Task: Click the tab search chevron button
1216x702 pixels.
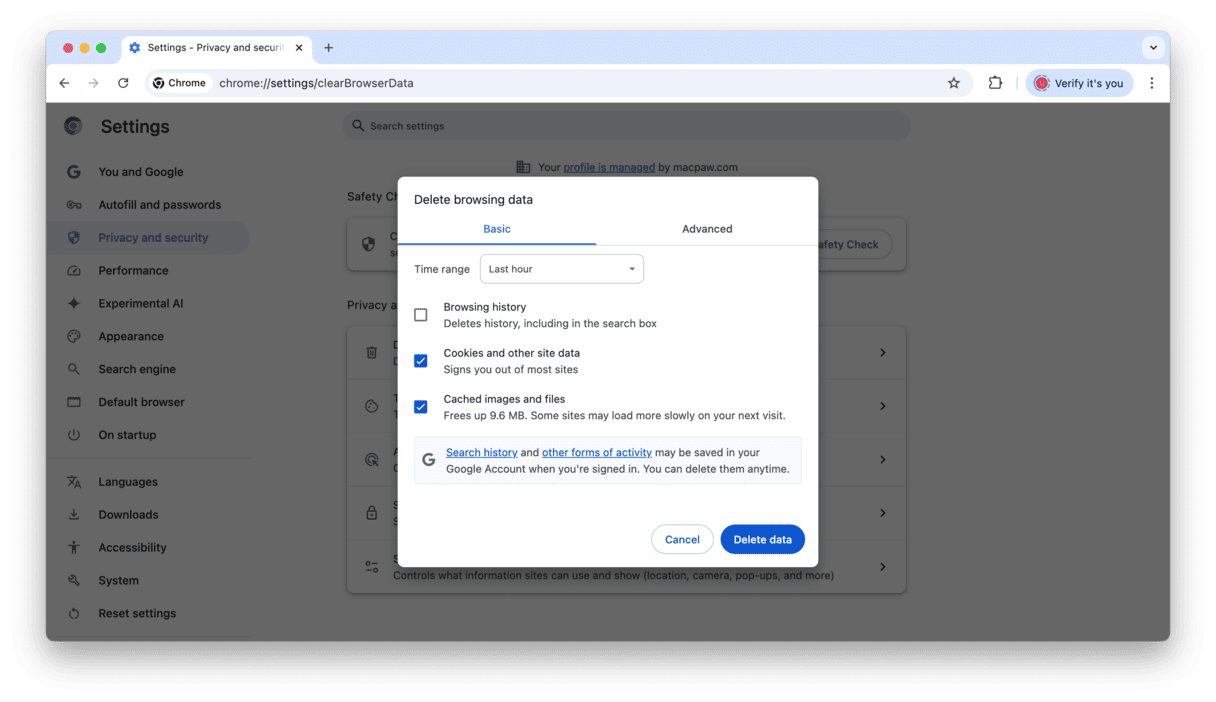Action: pyautogui.click(x=1153, y=47)
